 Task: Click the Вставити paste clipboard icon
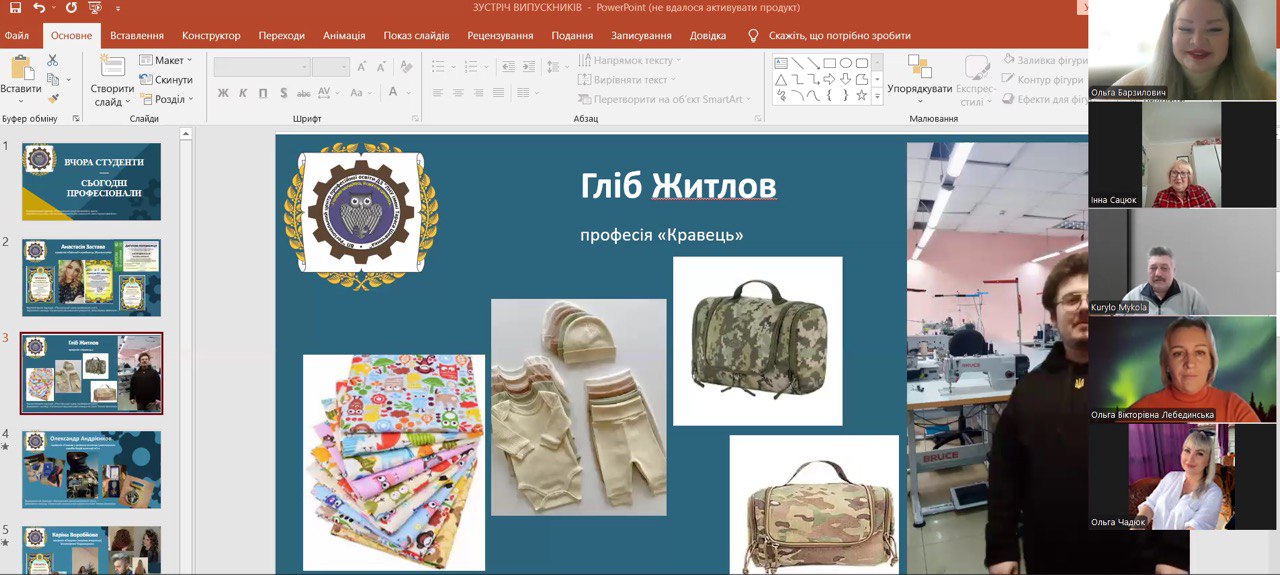(21, 66)
